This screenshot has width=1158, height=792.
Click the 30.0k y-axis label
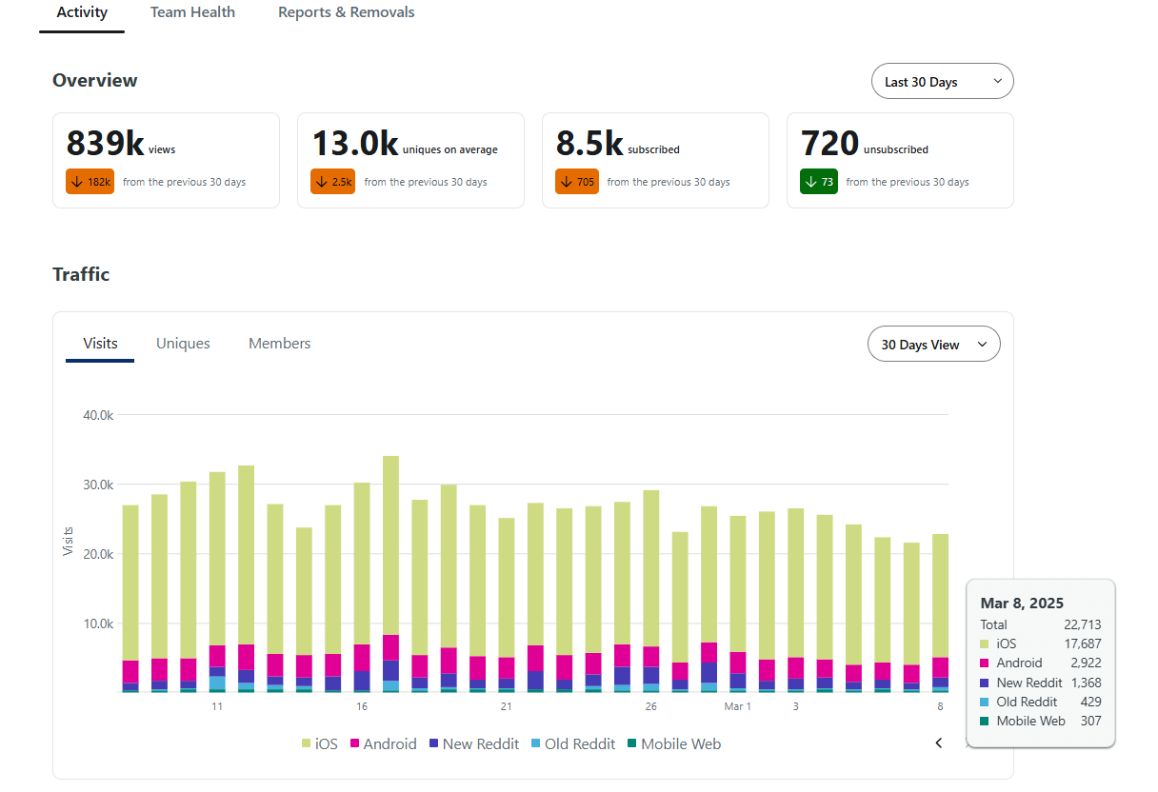[98, 485]
